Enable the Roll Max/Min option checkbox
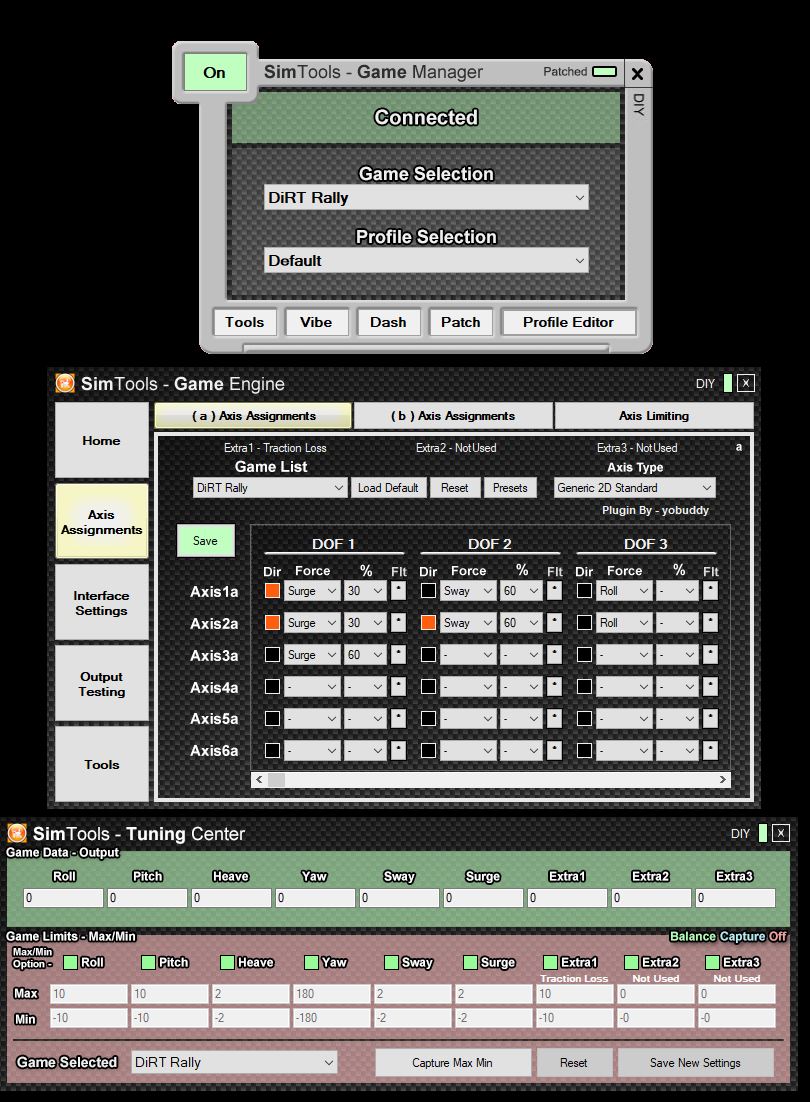 click(70, 962)
